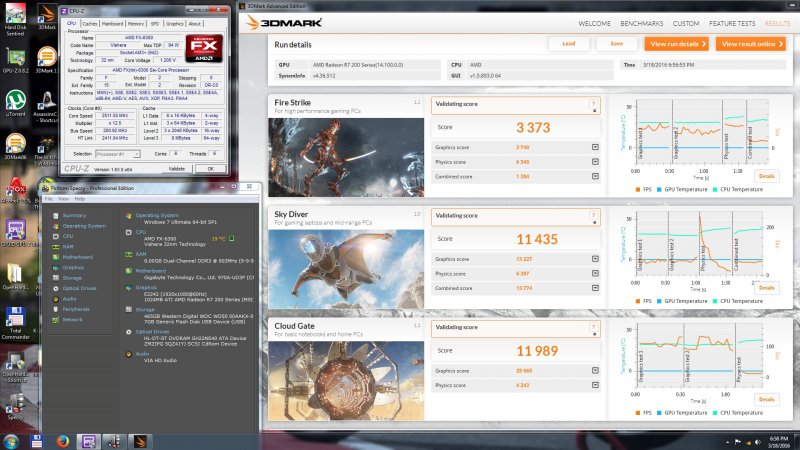Open the File menu in Speccy
Viewport: 800px width, 450px height.
click(x=48, y=198)
